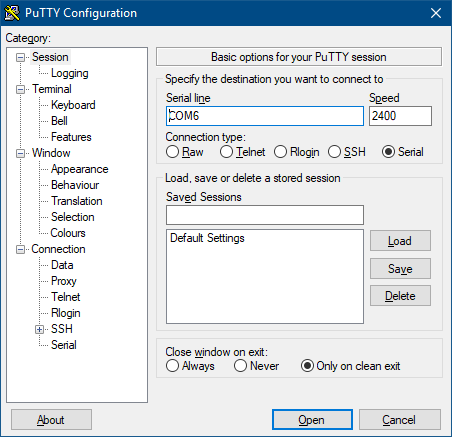452x437 pixels.
Task: Collapse the Terminal tree node
Action: (x=21, y=89)
